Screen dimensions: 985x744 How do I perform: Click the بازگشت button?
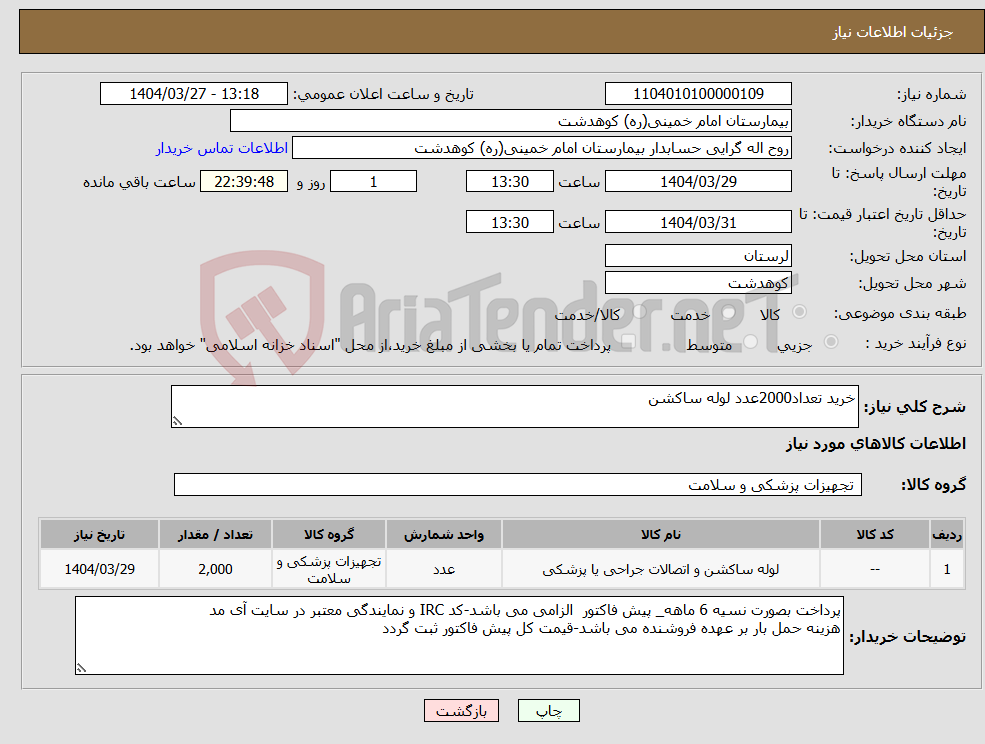click(461, 710)
